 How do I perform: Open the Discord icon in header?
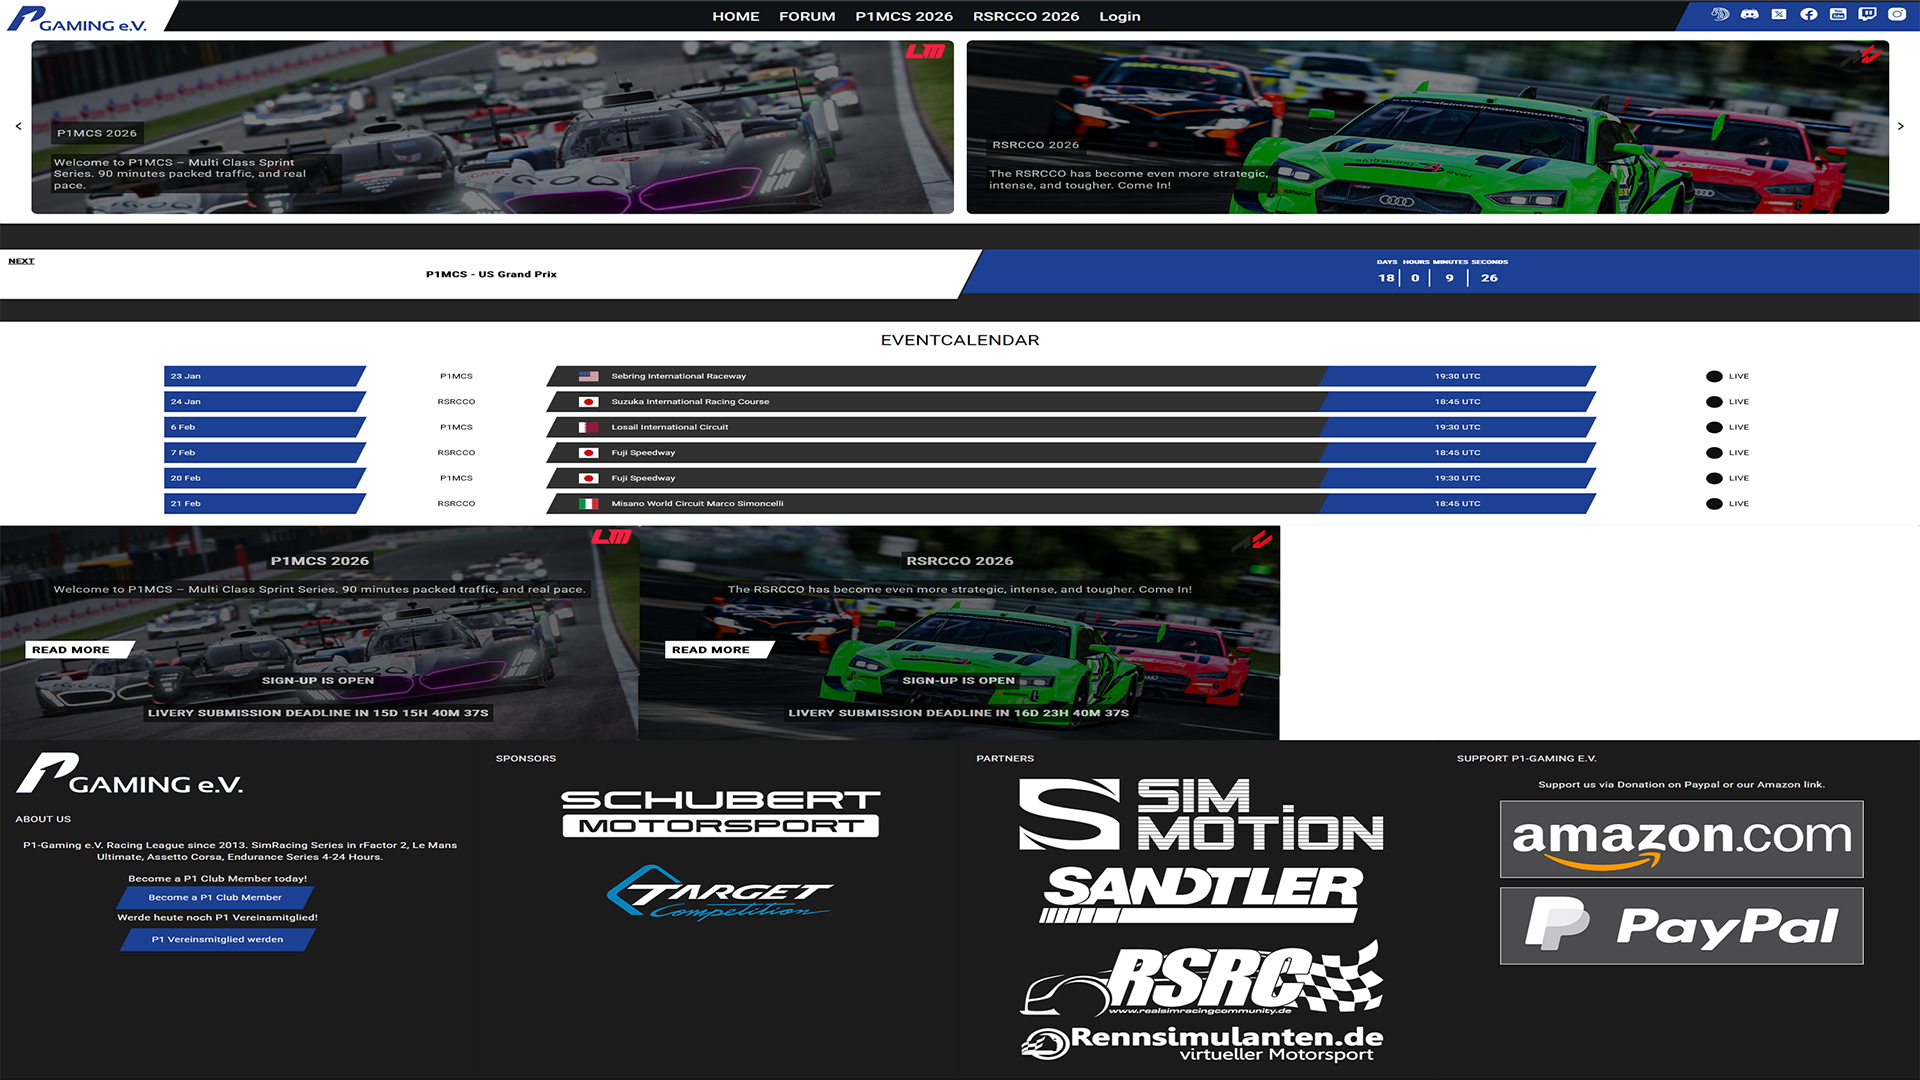tap(1749, 15)
